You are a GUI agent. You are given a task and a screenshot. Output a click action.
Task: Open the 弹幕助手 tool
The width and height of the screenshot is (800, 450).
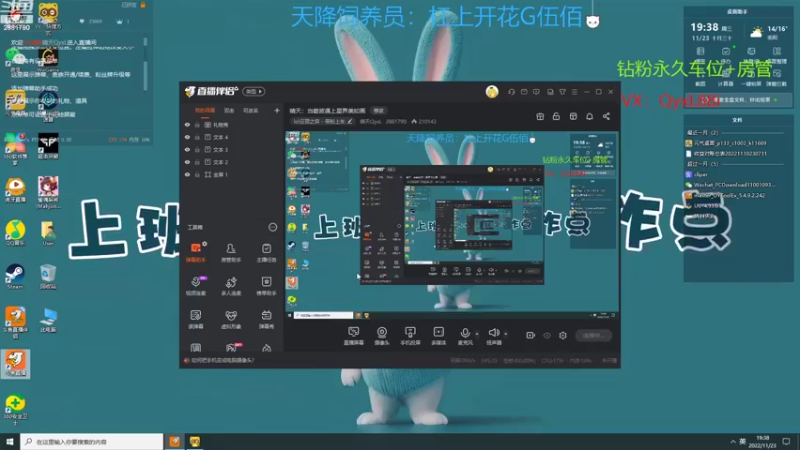click(196, 253)
